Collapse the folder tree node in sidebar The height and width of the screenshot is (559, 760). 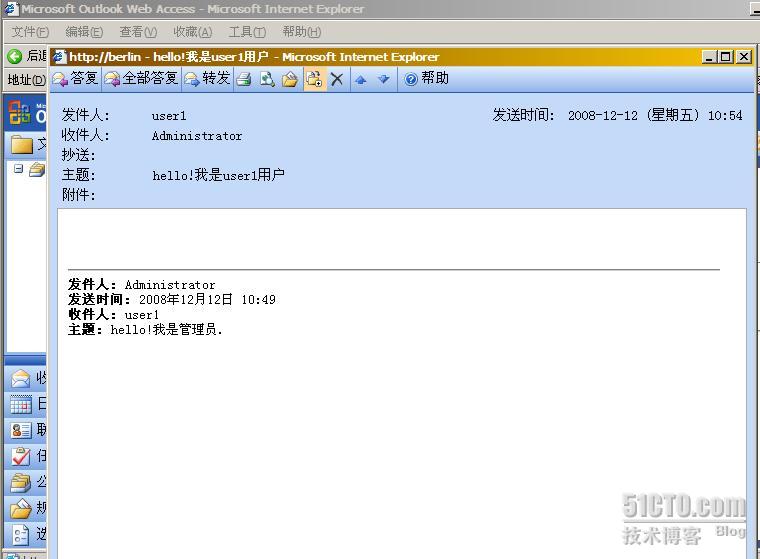pyautogui.click(x=18, y=168)
